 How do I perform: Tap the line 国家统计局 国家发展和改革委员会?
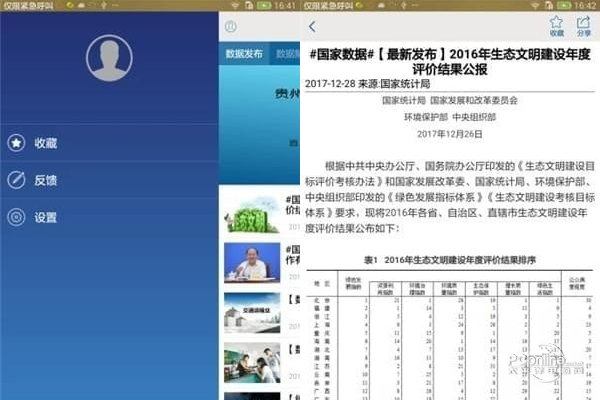click(x=450, y=100)
